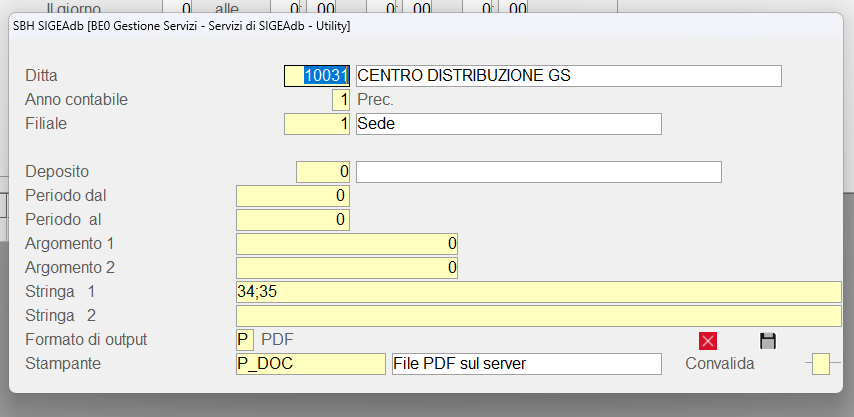Click into the Periodo al field

[x=292, y=219]
